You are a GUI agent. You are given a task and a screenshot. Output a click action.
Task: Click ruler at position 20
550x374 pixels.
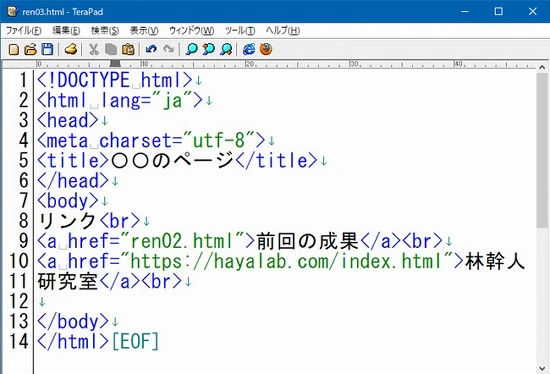click(249, 64)
